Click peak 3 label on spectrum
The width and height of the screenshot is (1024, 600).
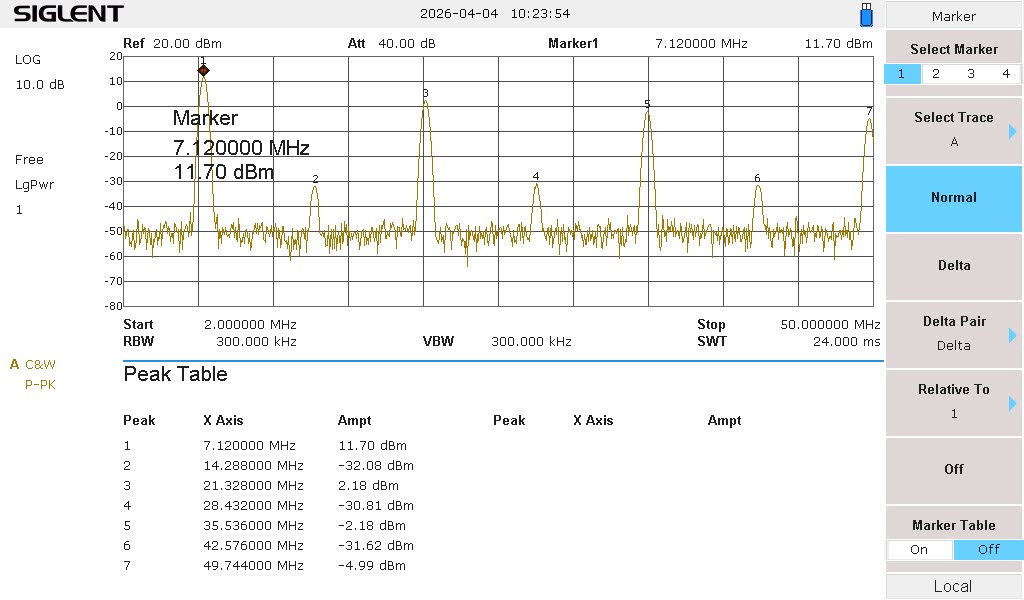(425, 93)
